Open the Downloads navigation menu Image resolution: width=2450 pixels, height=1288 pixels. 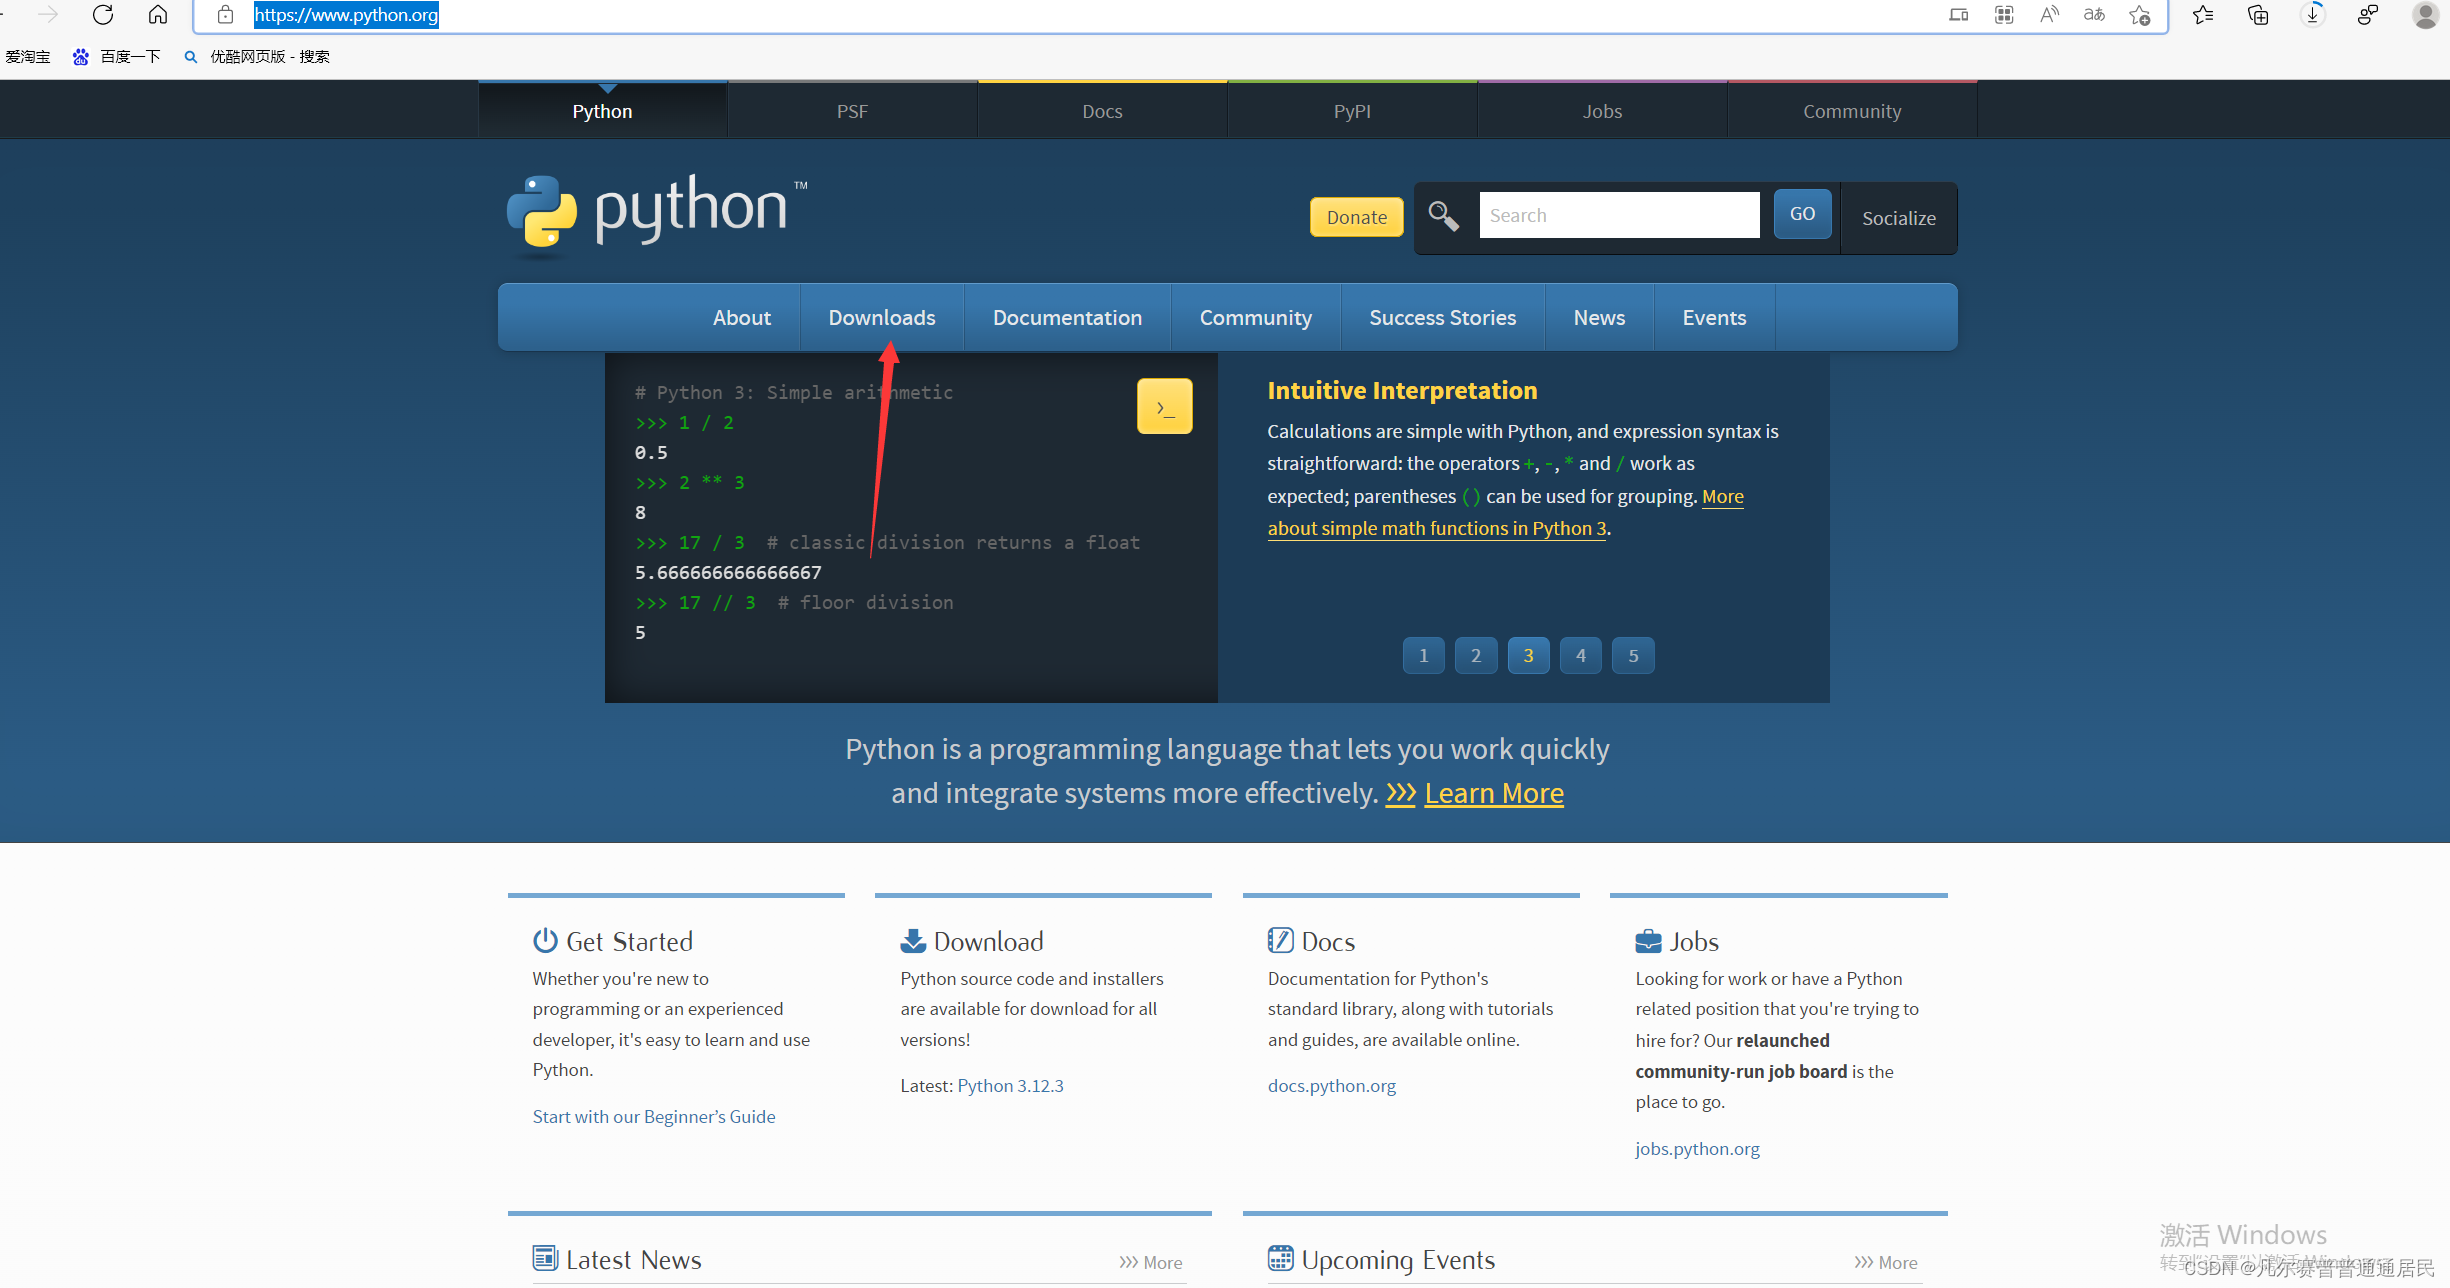(881, 318)
